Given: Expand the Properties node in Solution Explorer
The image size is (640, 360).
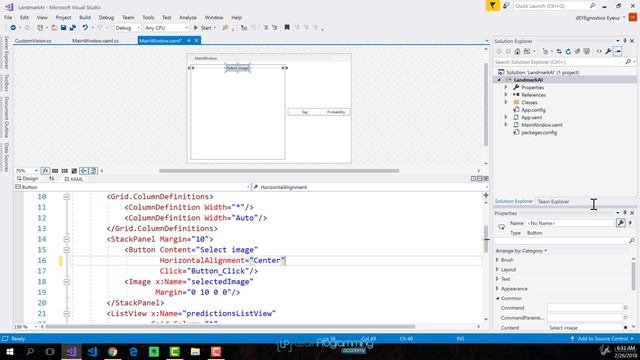Looking at the screenshot, I should pos(506,87).
